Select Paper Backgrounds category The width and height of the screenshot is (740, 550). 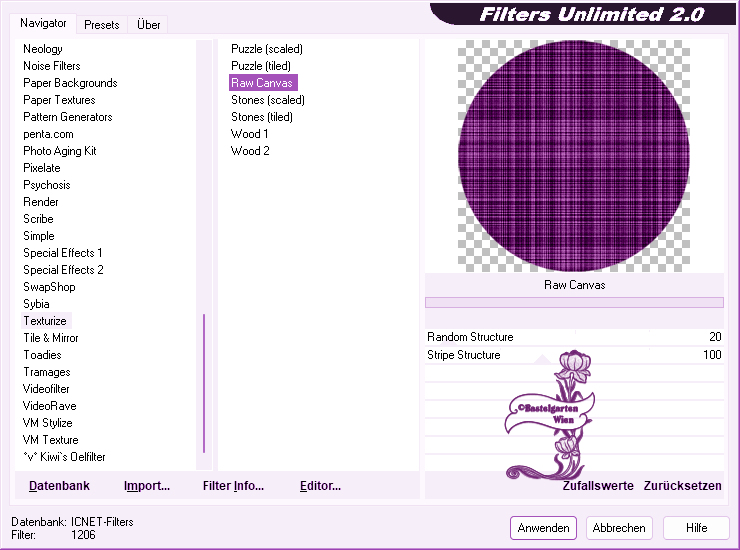tap(70, 83)
